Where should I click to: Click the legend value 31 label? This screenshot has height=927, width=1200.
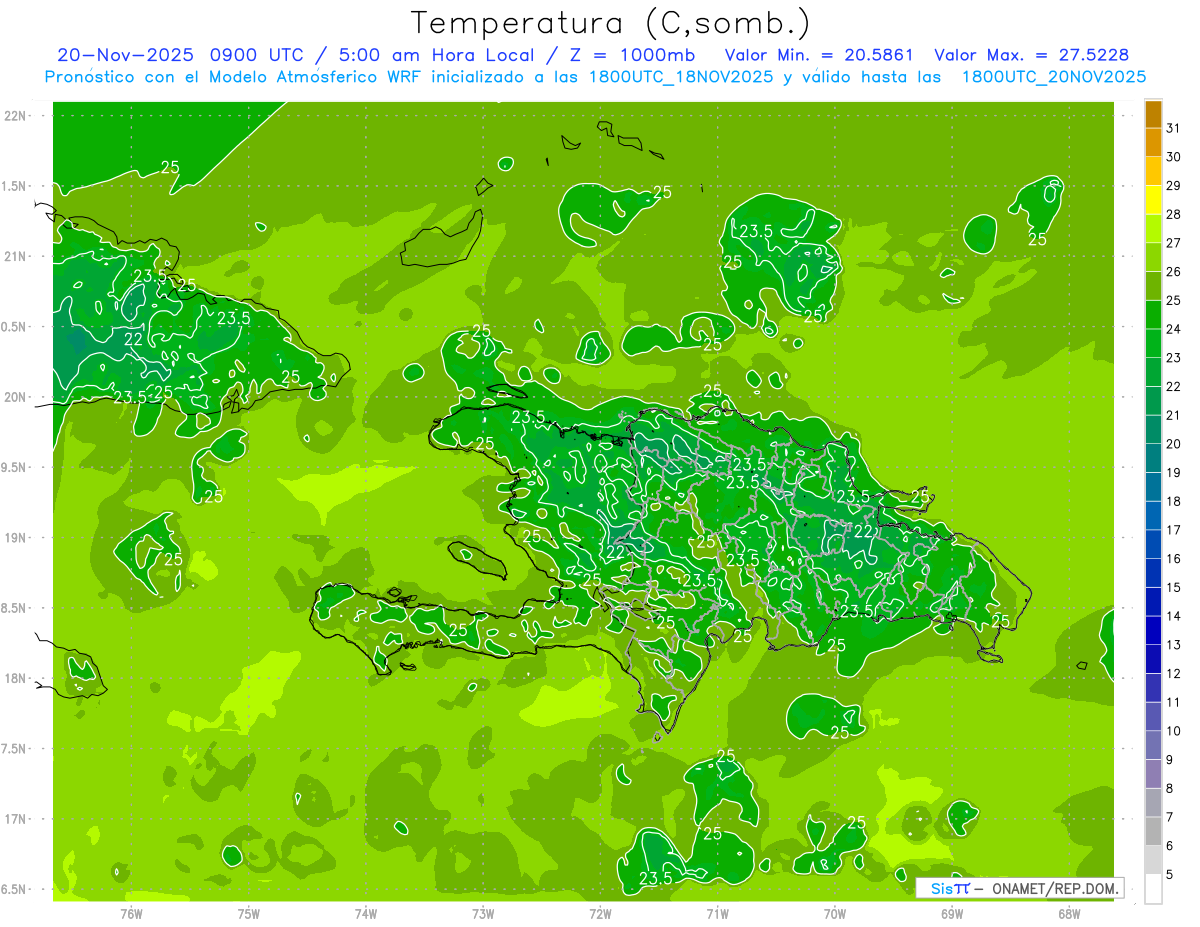[1173, 128]
